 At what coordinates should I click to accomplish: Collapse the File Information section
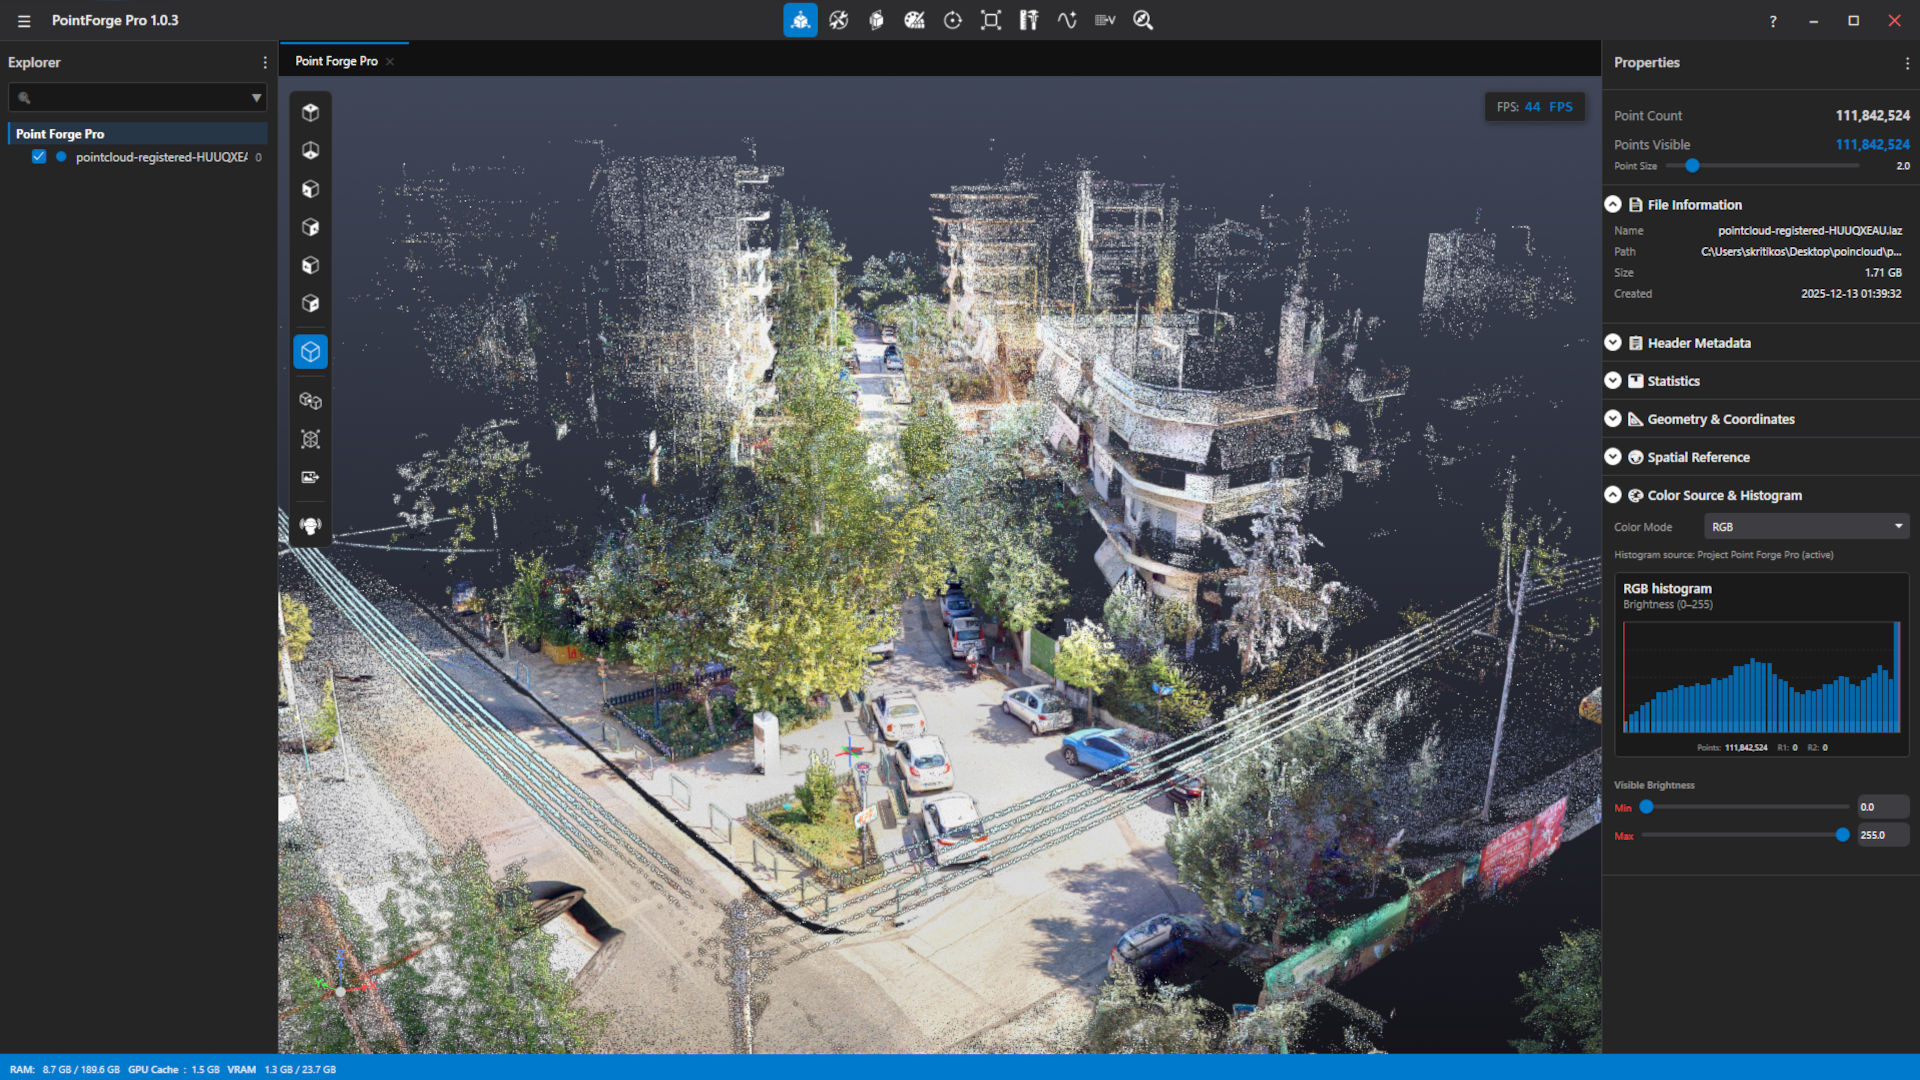point(1613,204)
